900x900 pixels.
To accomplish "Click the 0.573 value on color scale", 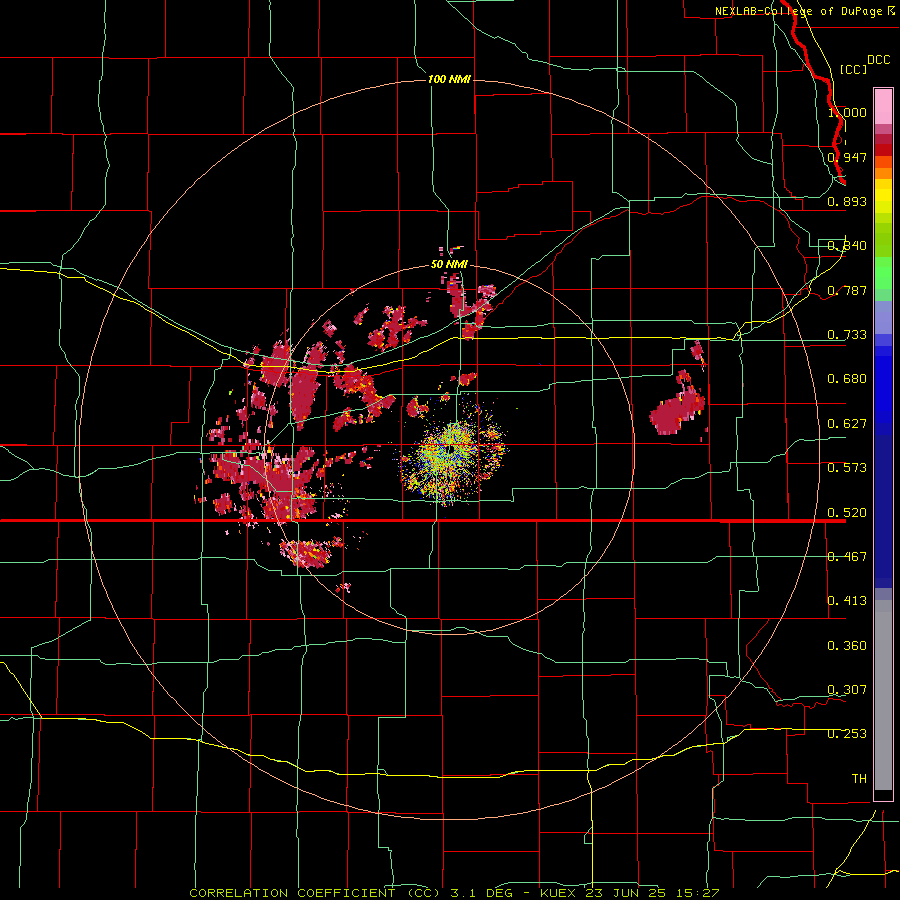I will (x=847, y=468).
